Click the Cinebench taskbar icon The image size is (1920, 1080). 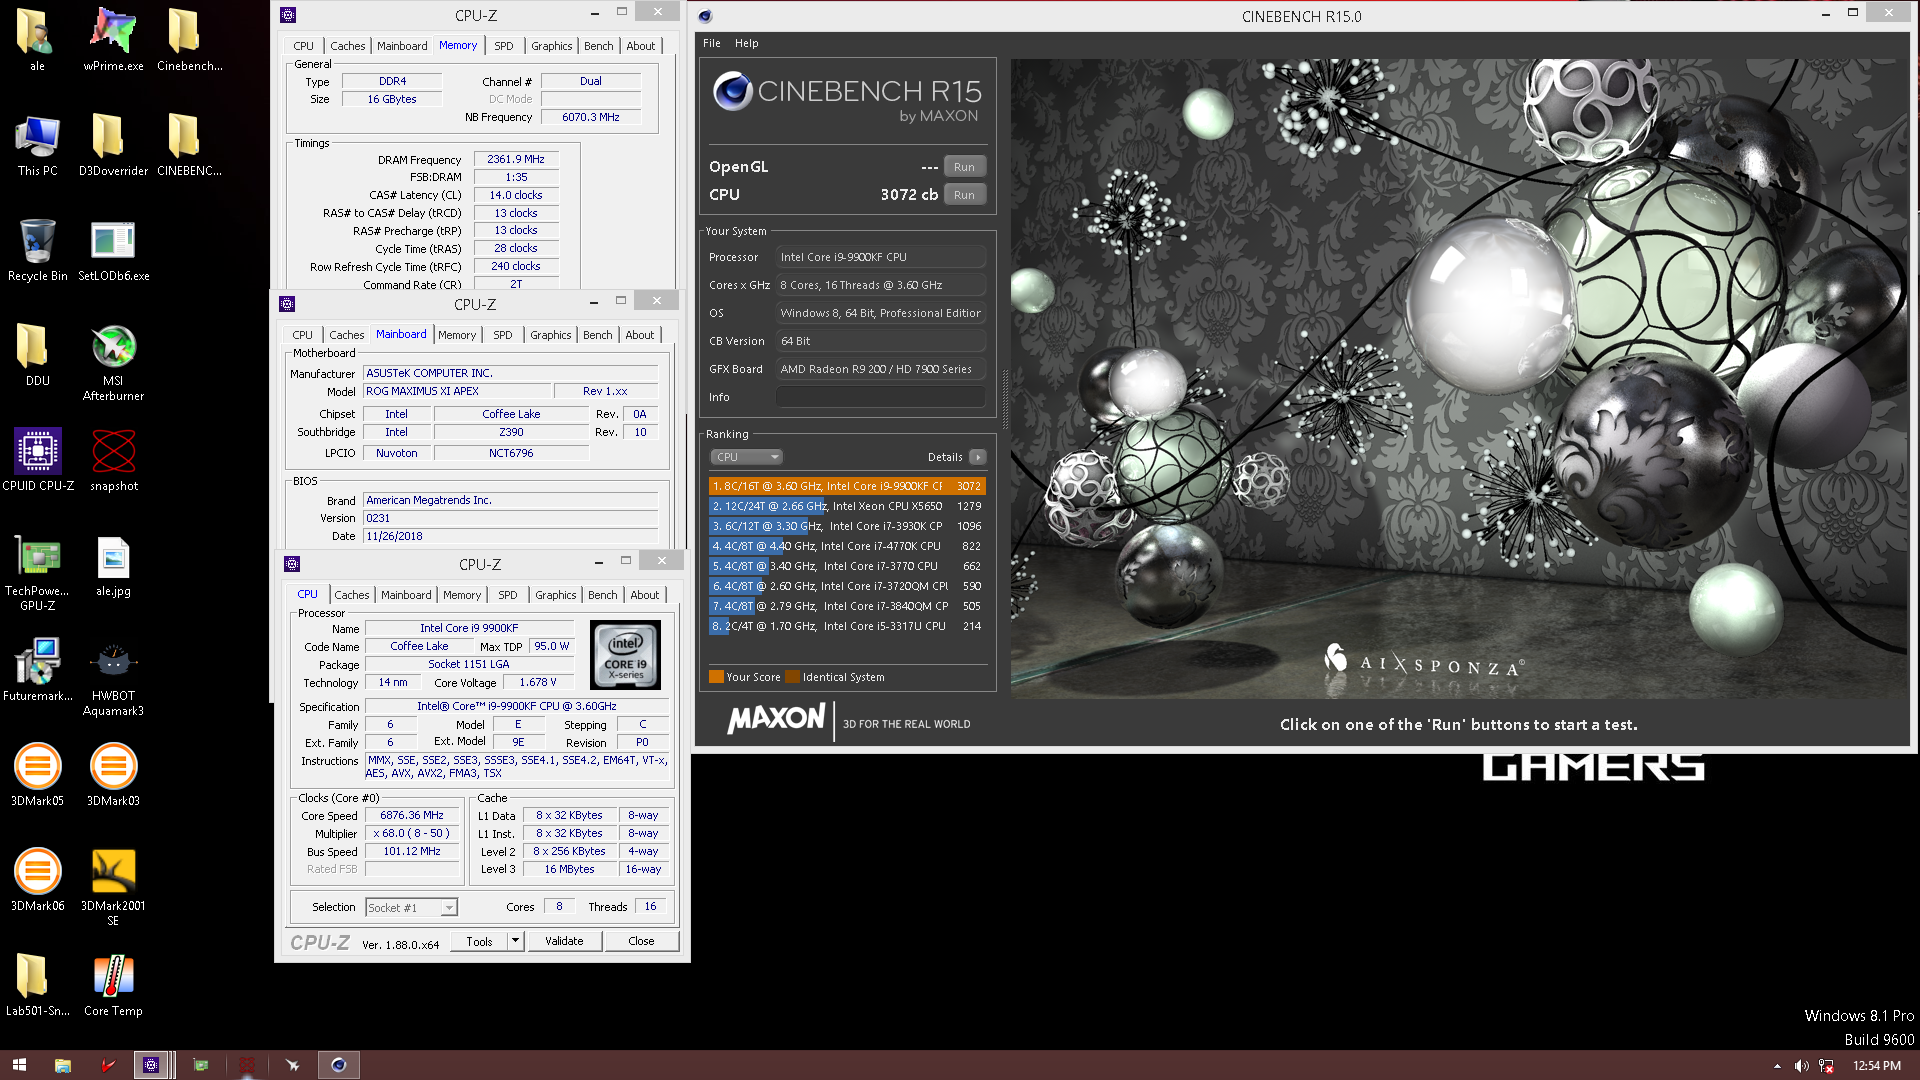pos(338,1065)
